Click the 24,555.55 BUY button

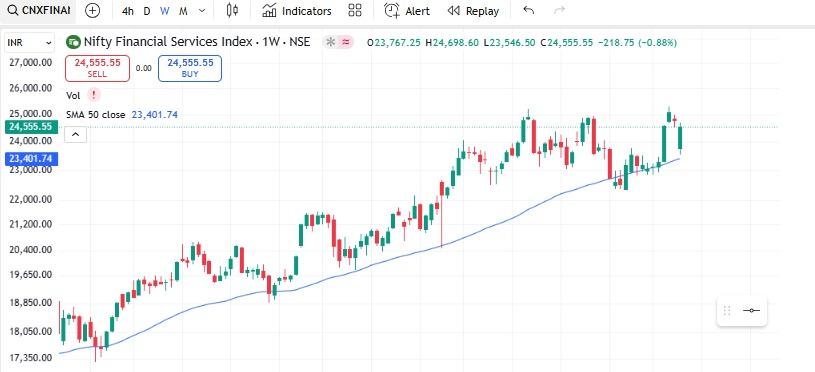190,68
